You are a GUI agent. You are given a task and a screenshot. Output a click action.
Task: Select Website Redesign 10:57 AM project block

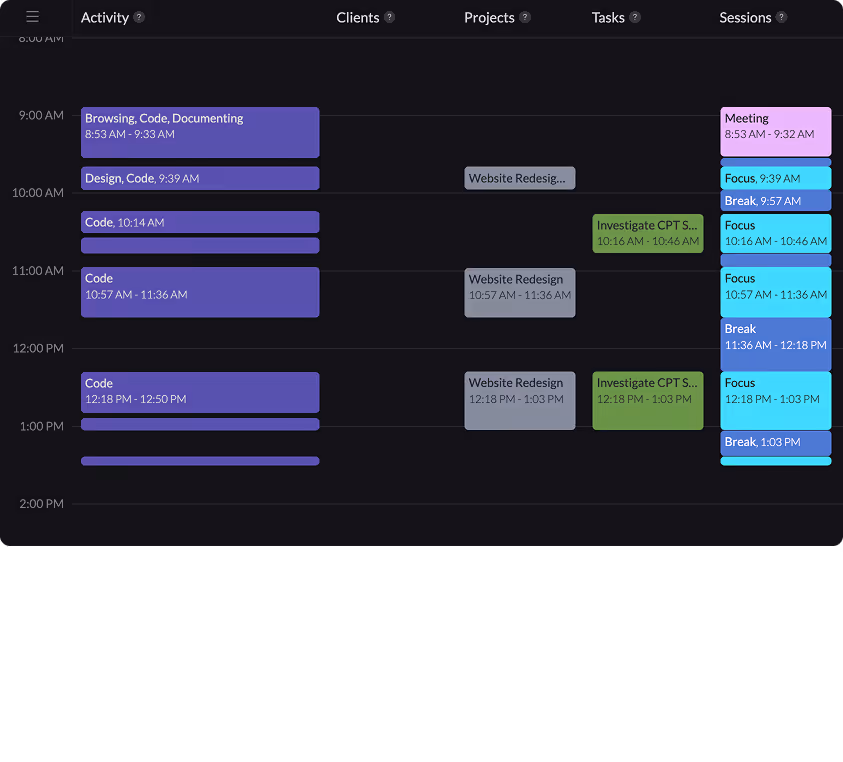coord(520,293)
